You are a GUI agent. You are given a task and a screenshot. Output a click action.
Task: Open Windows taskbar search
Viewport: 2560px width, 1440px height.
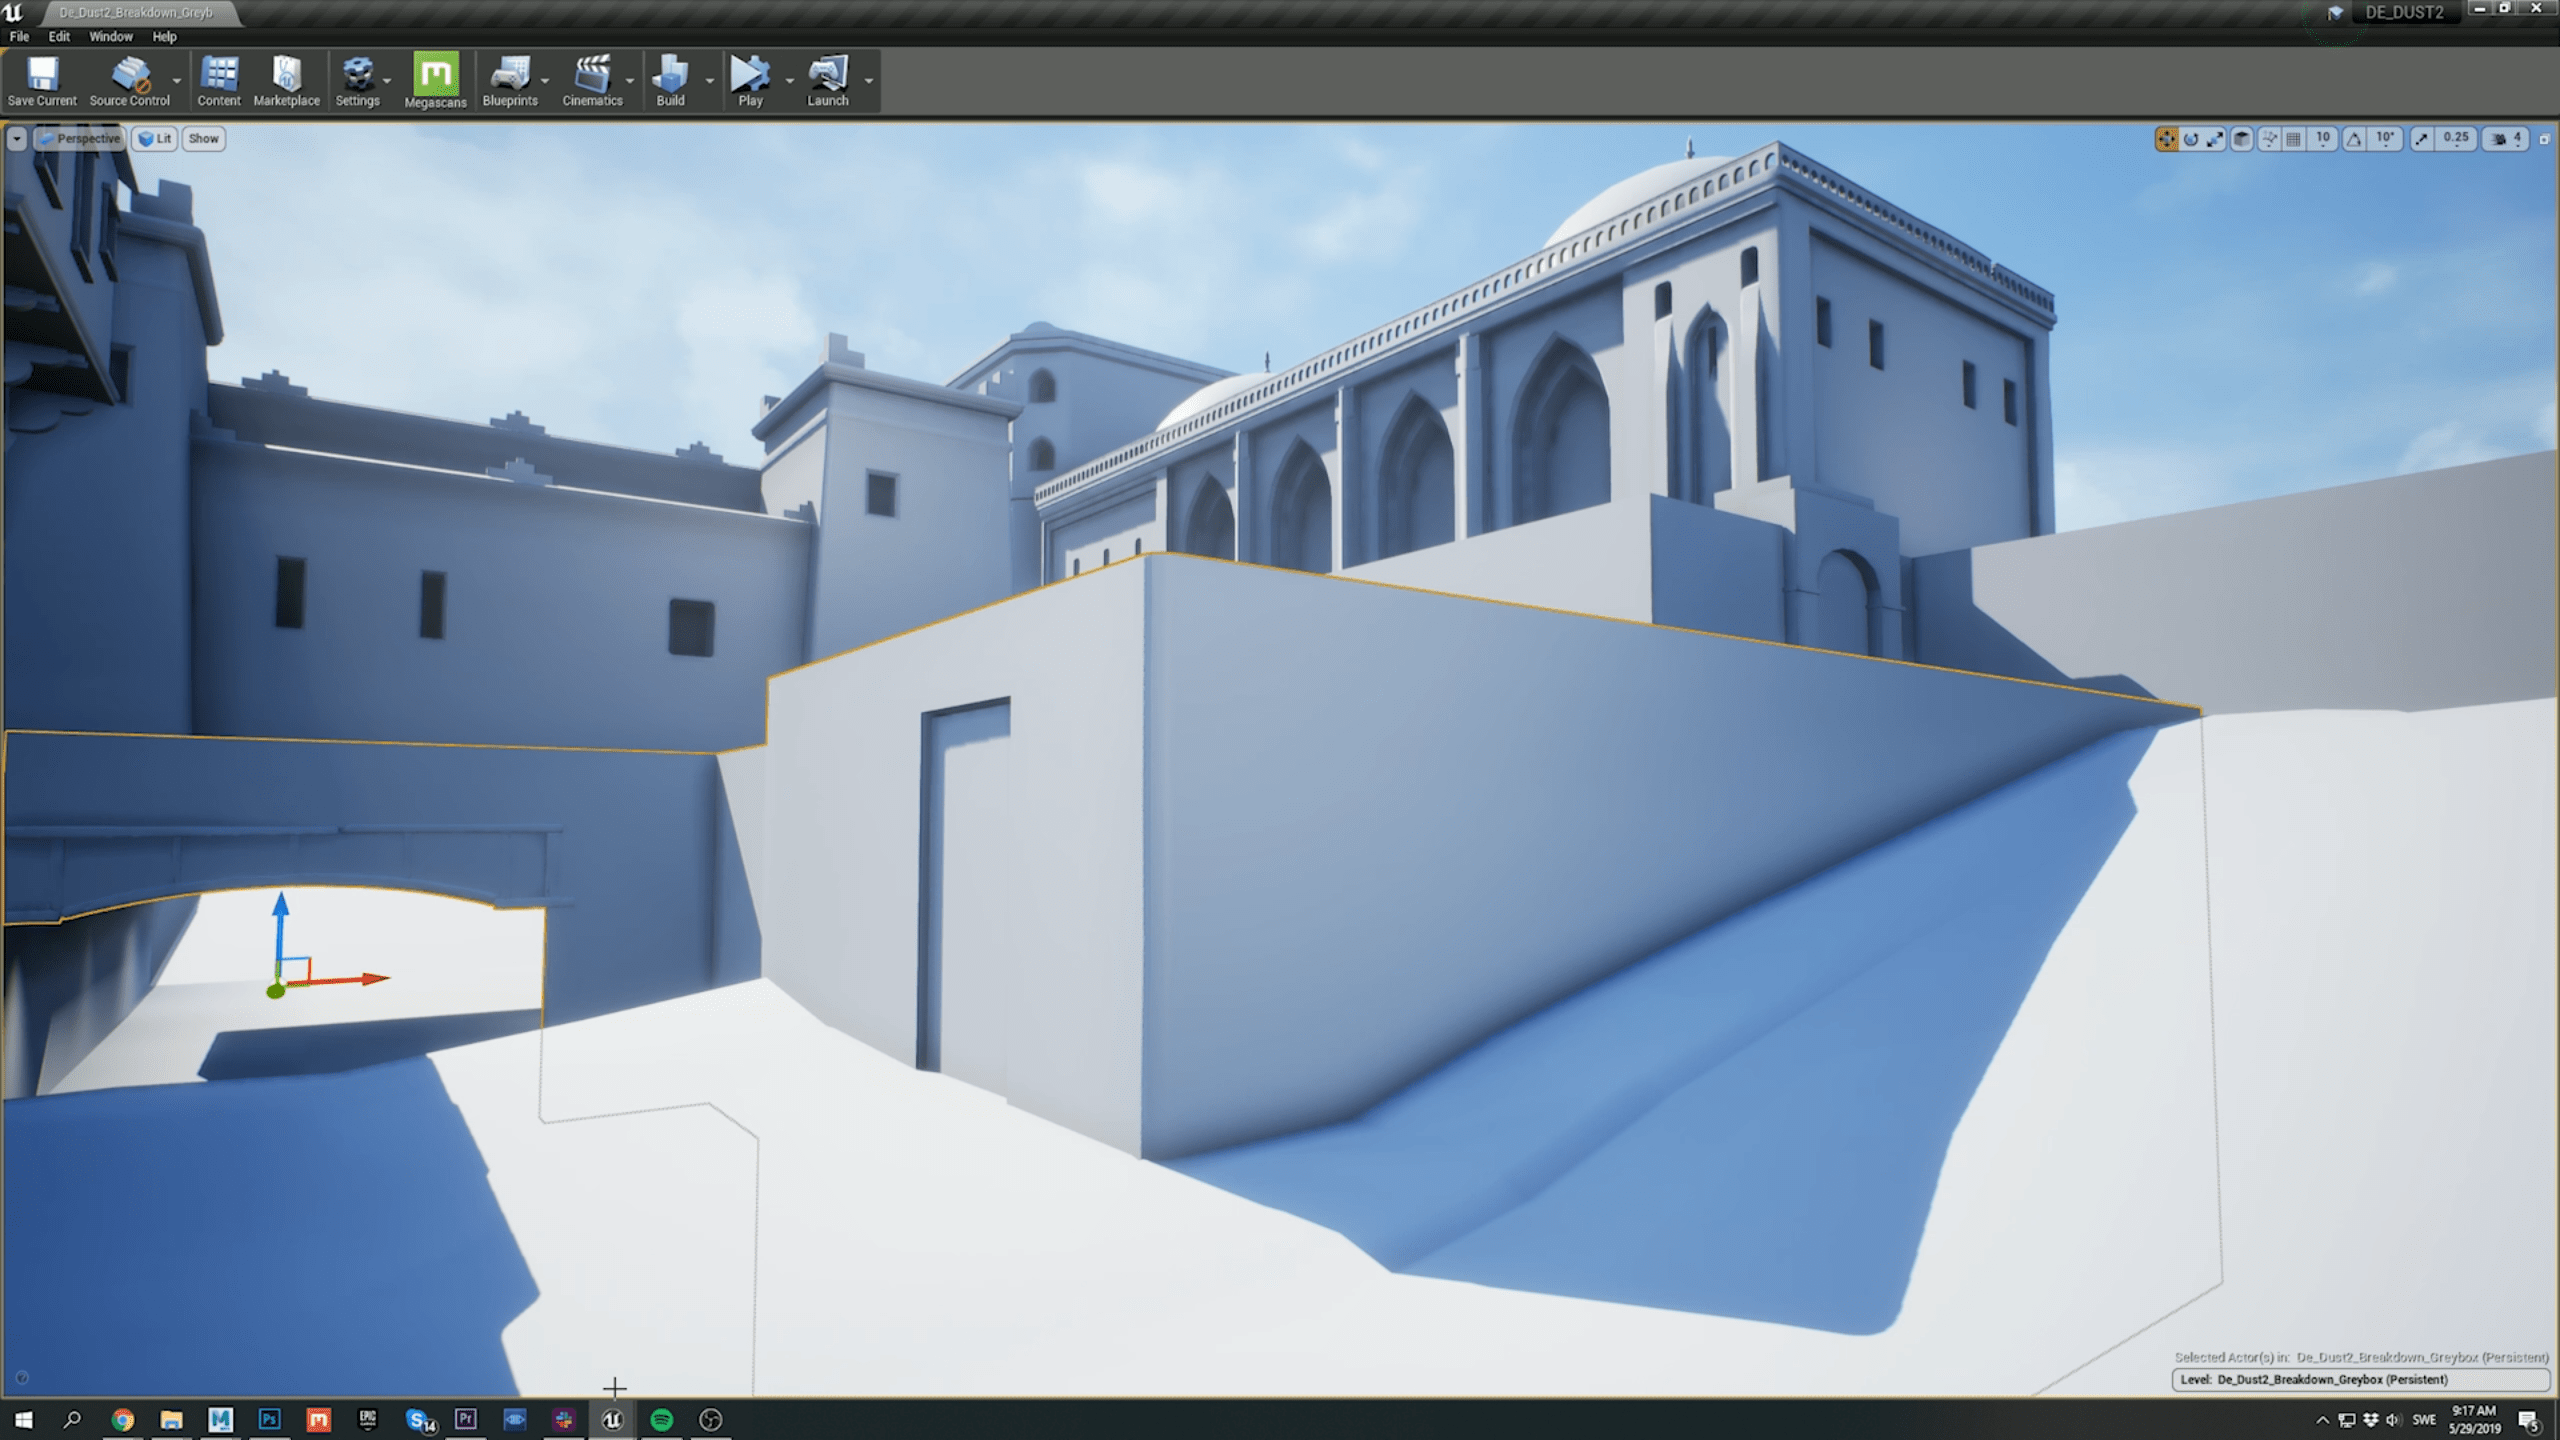pyautogui.click(x=72, y=1419)
